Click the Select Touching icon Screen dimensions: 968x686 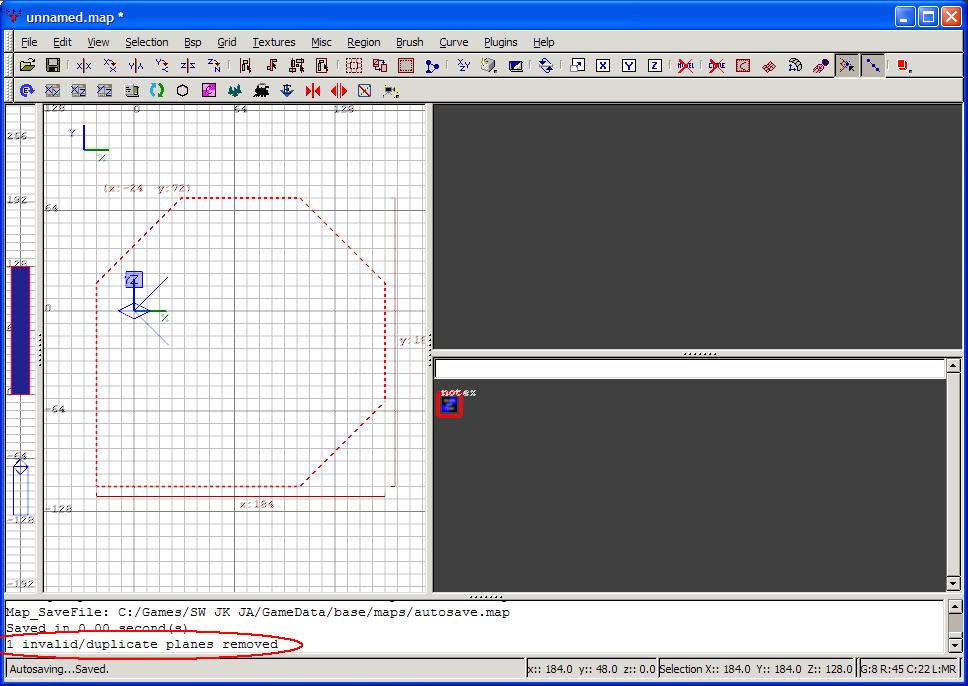point(271,65)
